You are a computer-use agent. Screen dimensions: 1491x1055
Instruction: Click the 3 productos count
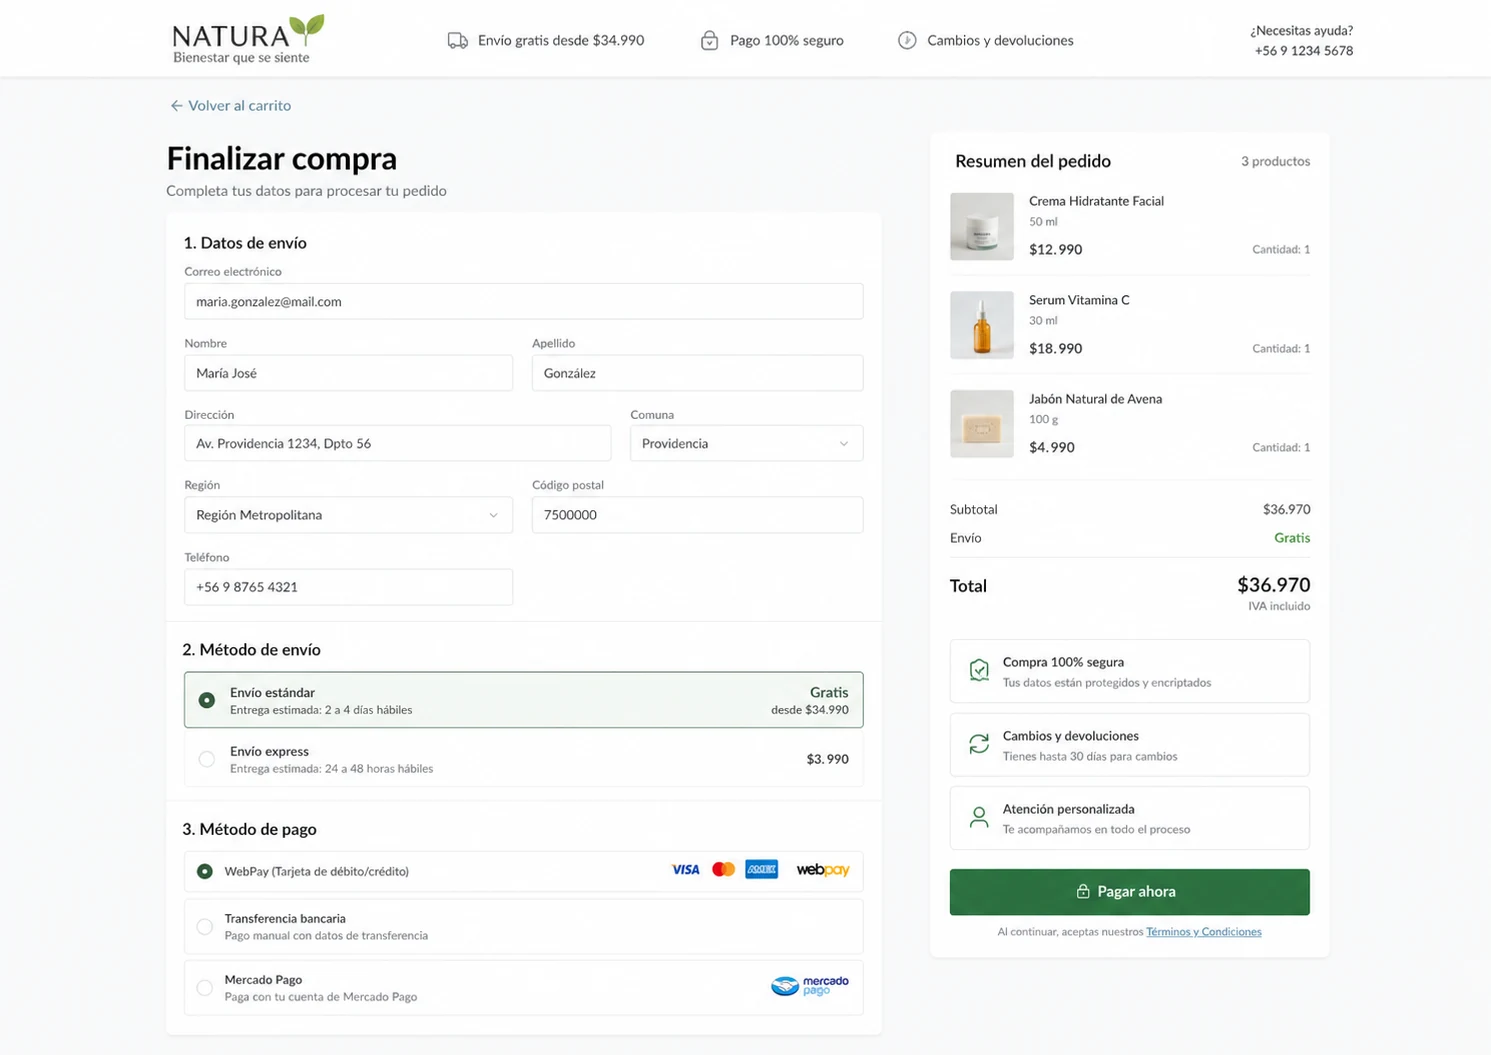coord(1275,162)
